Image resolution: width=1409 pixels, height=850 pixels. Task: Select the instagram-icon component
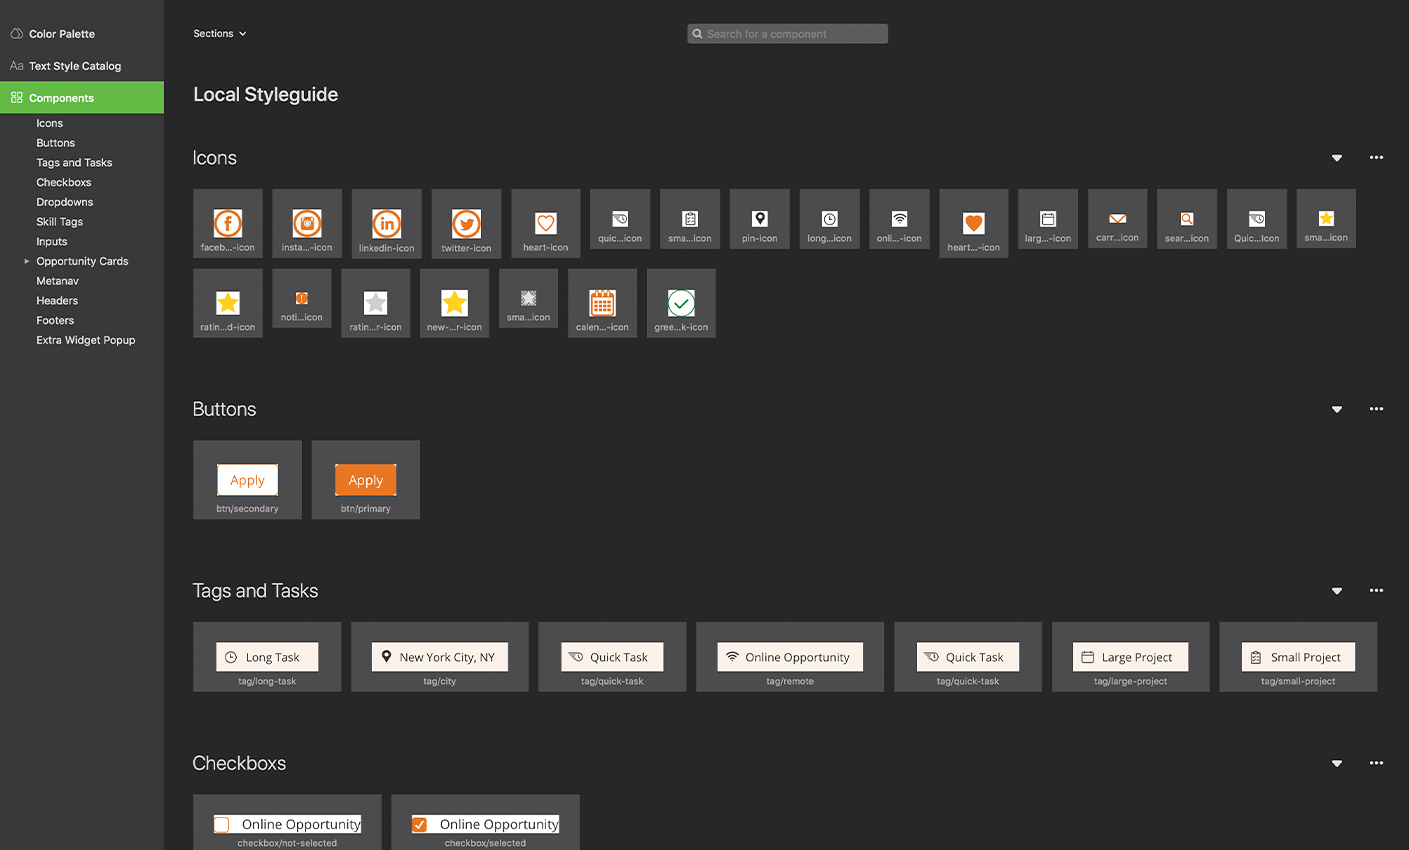[x=307, y=224]
